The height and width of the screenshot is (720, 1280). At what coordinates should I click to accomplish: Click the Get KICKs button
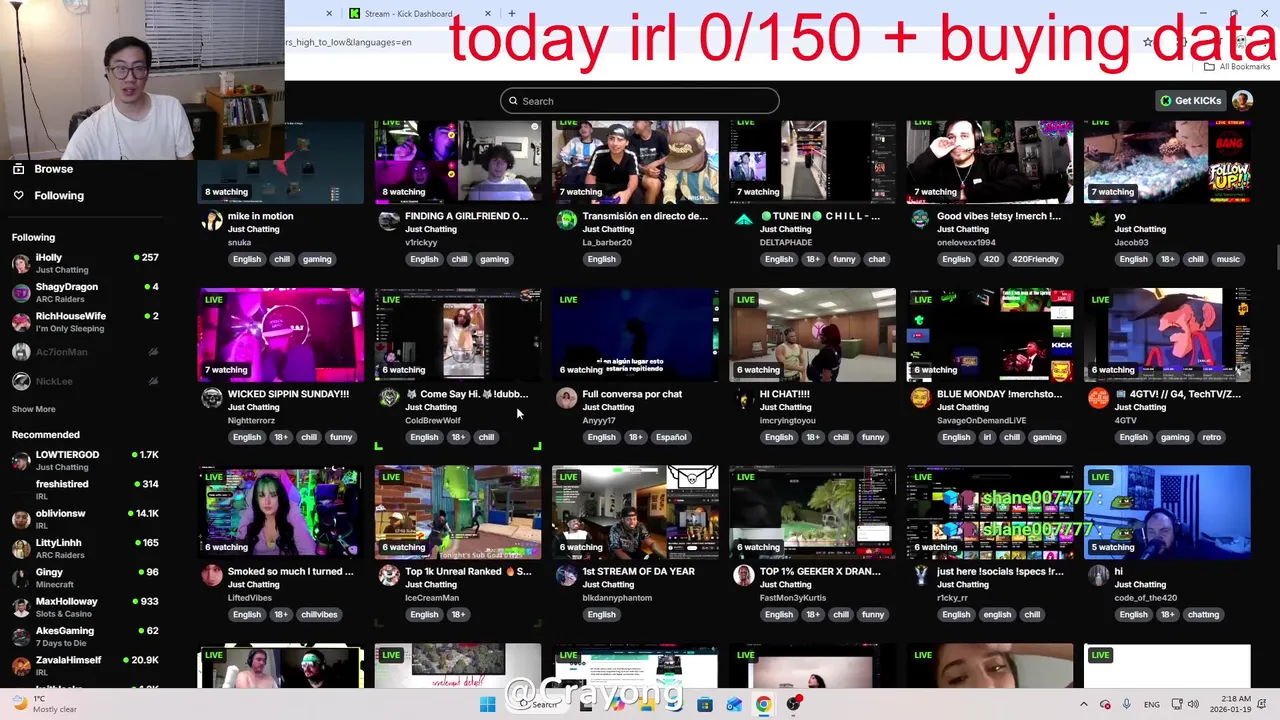pyautogui.click(x=1190, y=101)
